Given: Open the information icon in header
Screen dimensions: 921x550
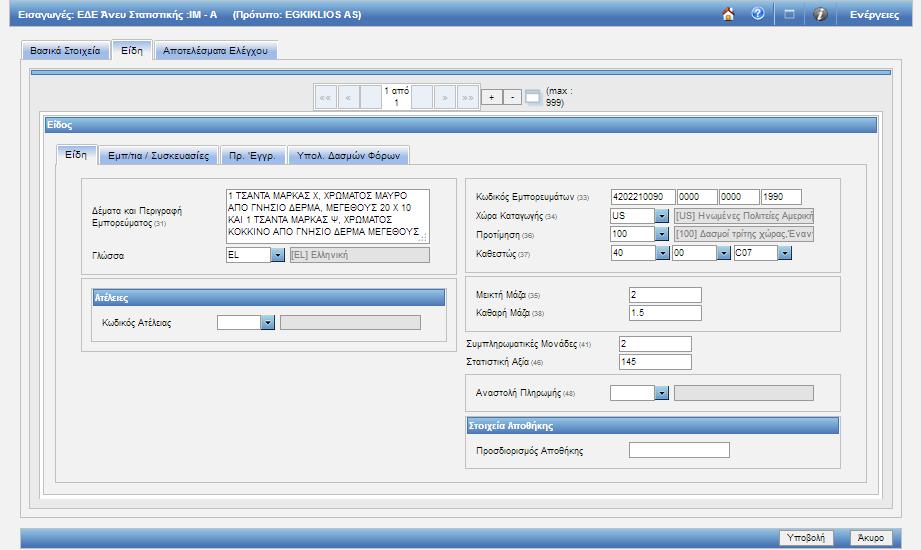Looking at the screenshot, I should pyautogui.click(x=820, y=14).
